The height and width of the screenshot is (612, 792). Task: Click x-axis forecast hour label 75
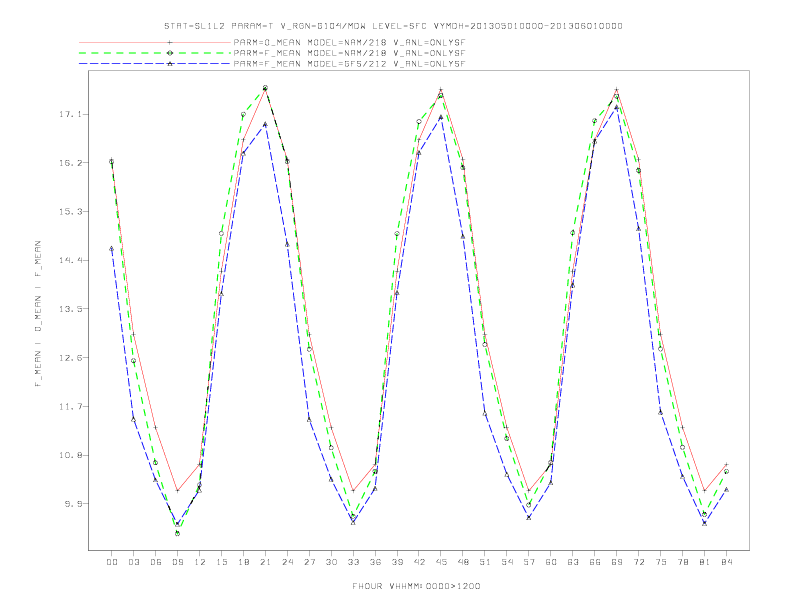(661, 562)
